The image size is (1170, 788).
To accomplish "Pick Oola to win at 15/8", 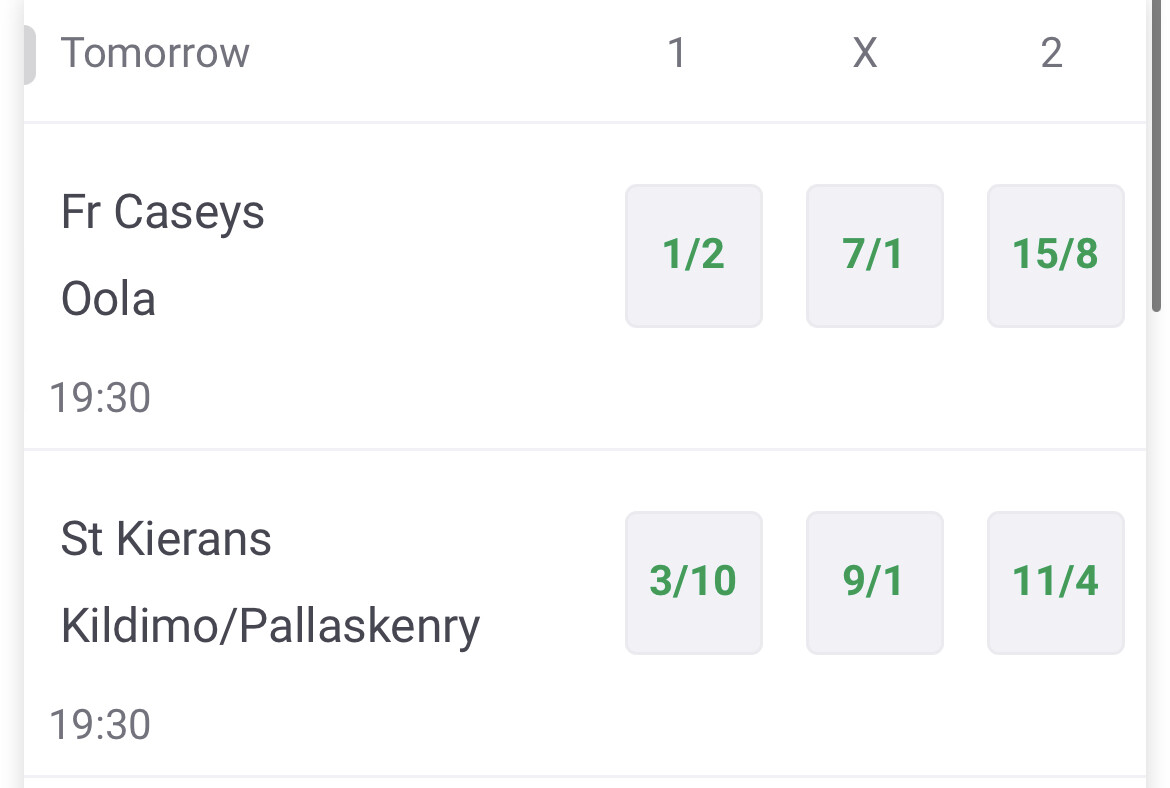I will (1055, 255).
